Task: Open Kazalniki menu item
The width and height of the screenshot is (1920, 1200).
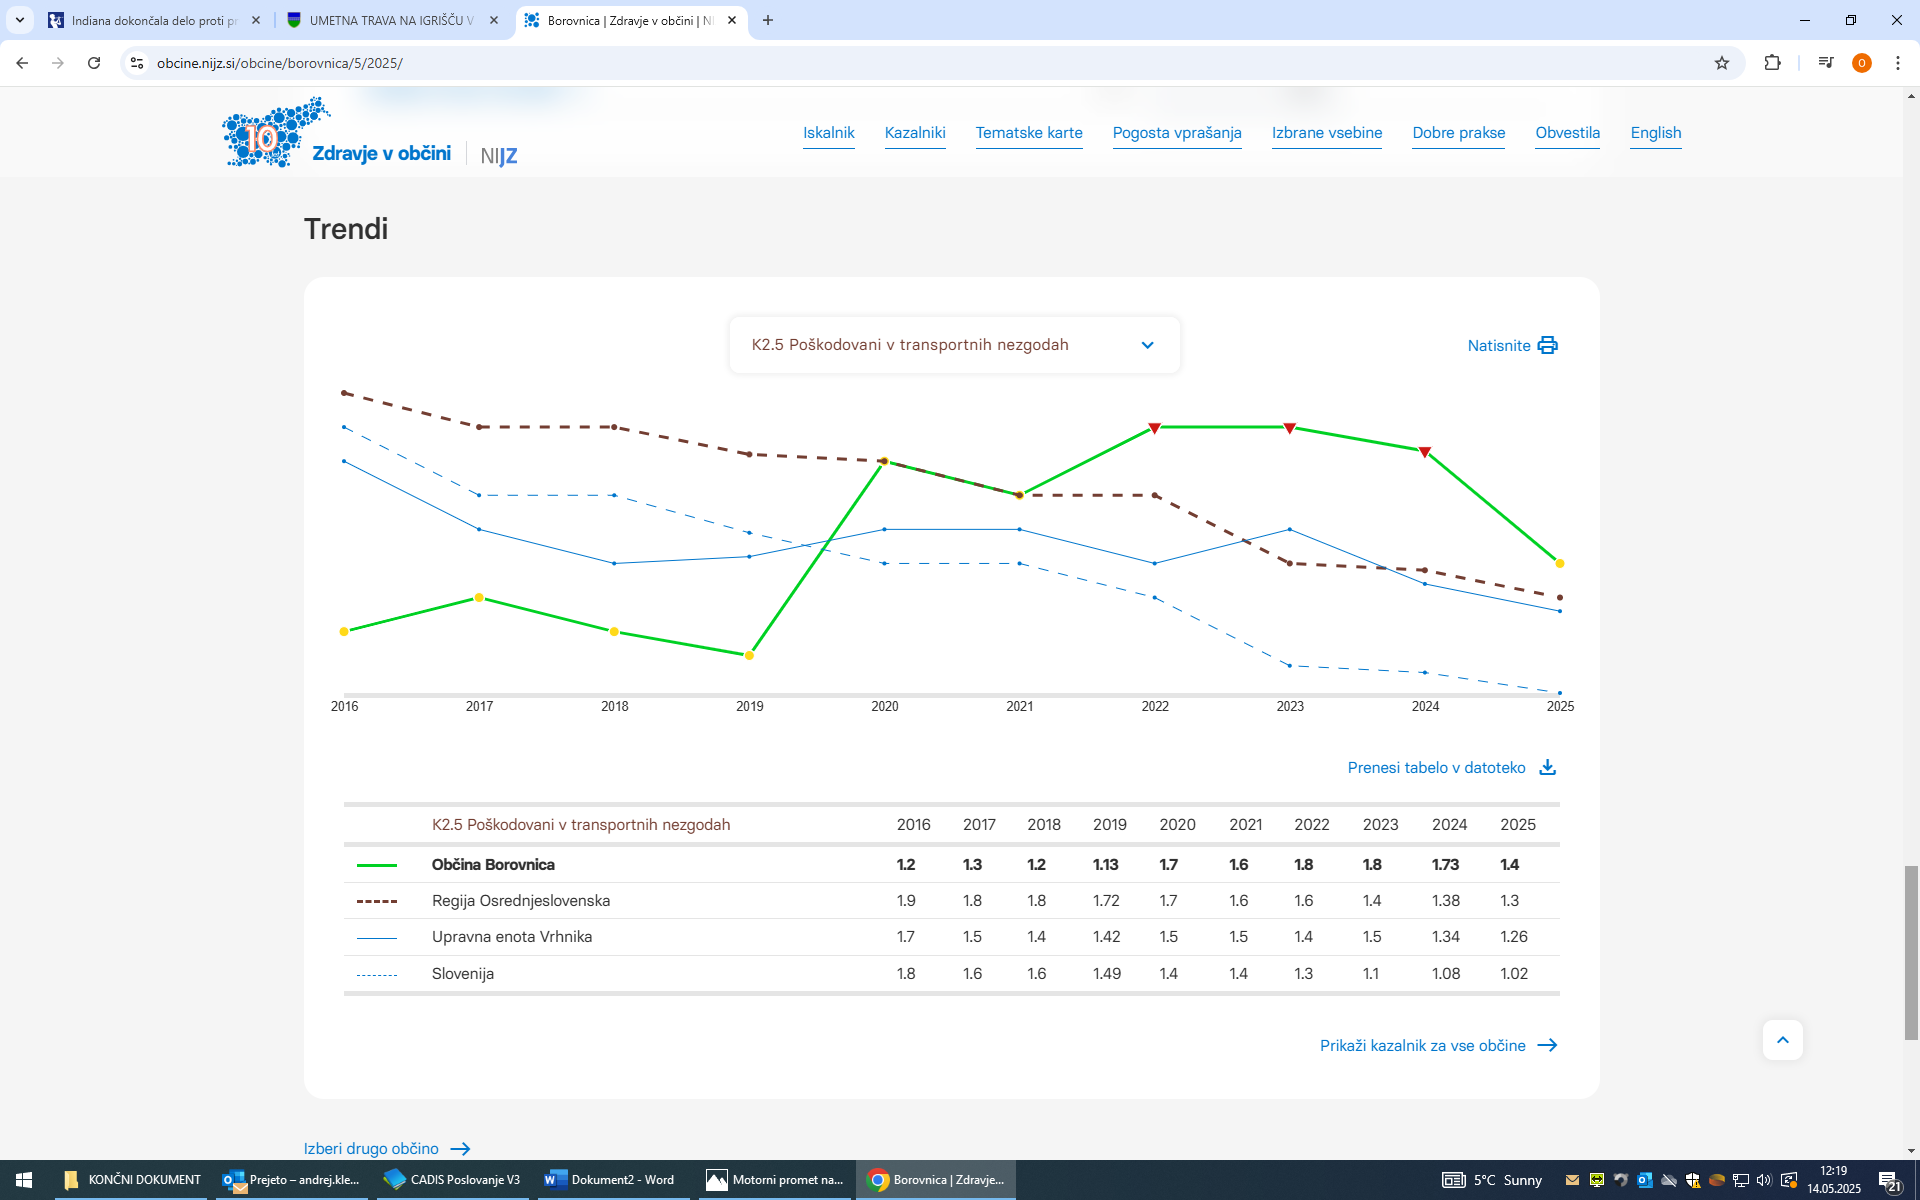Action: tap(915, 133)
